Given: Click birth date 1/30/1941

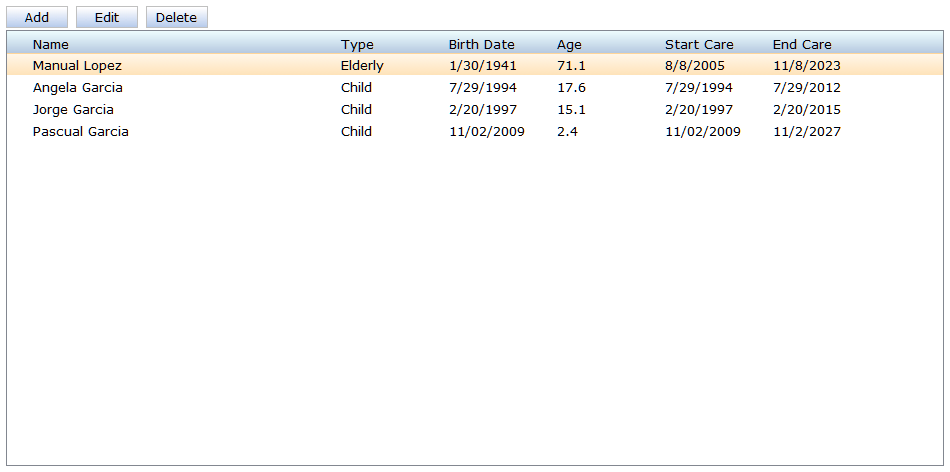Looking at the screenshot, I should tap(483, 66).
